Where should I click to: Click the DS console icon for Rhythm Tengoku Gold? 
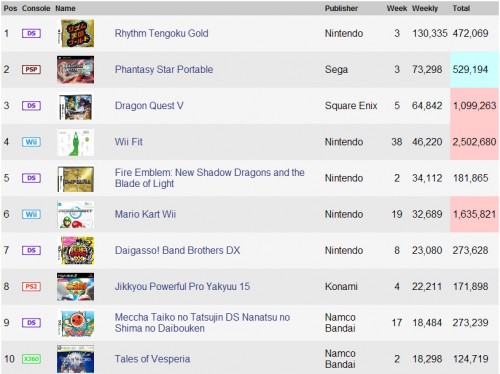31,33
